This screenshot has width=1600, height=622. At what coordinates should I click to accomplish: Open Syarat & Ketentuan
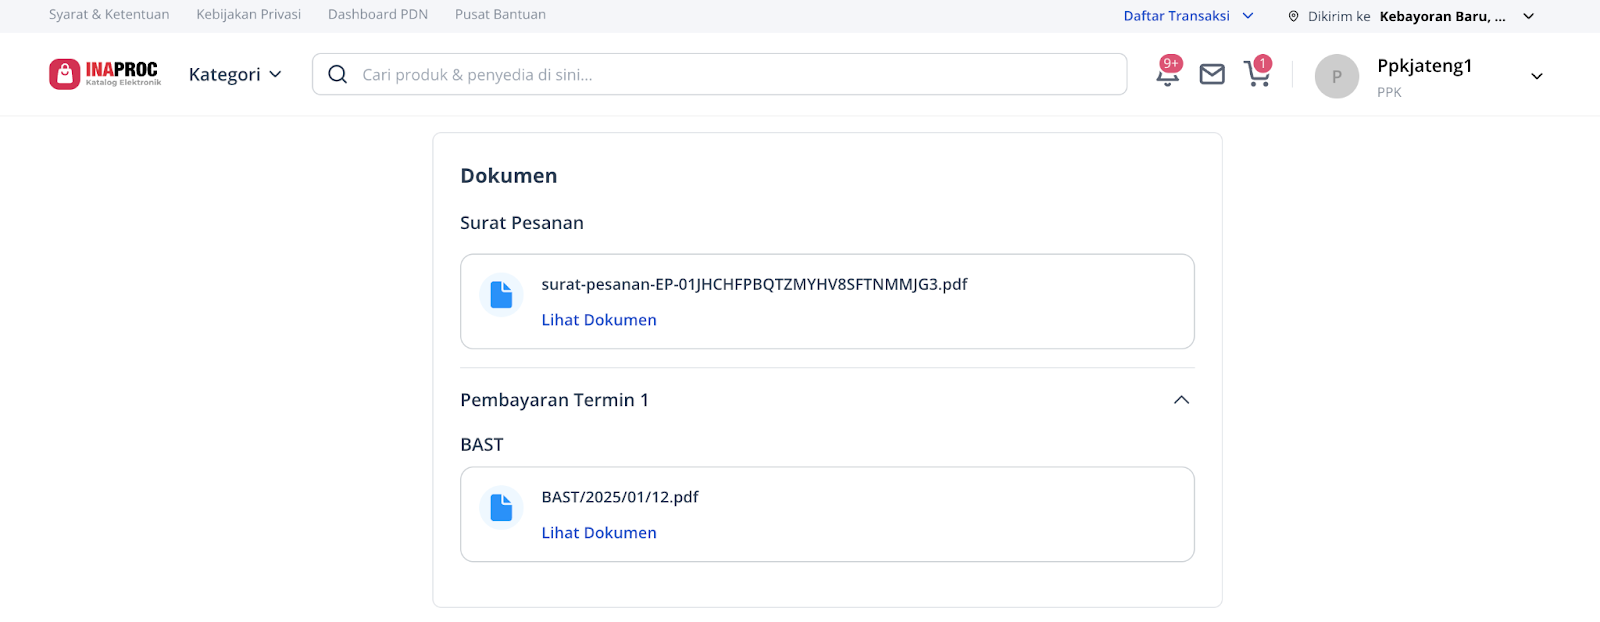(109, 15)
